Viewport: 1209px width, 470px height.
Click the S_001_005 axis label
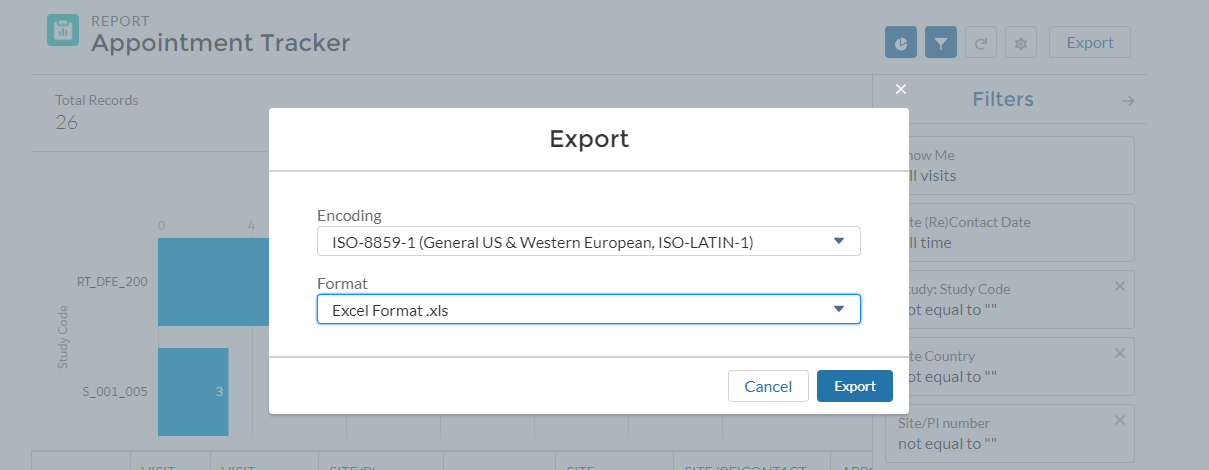pos(115,392)
